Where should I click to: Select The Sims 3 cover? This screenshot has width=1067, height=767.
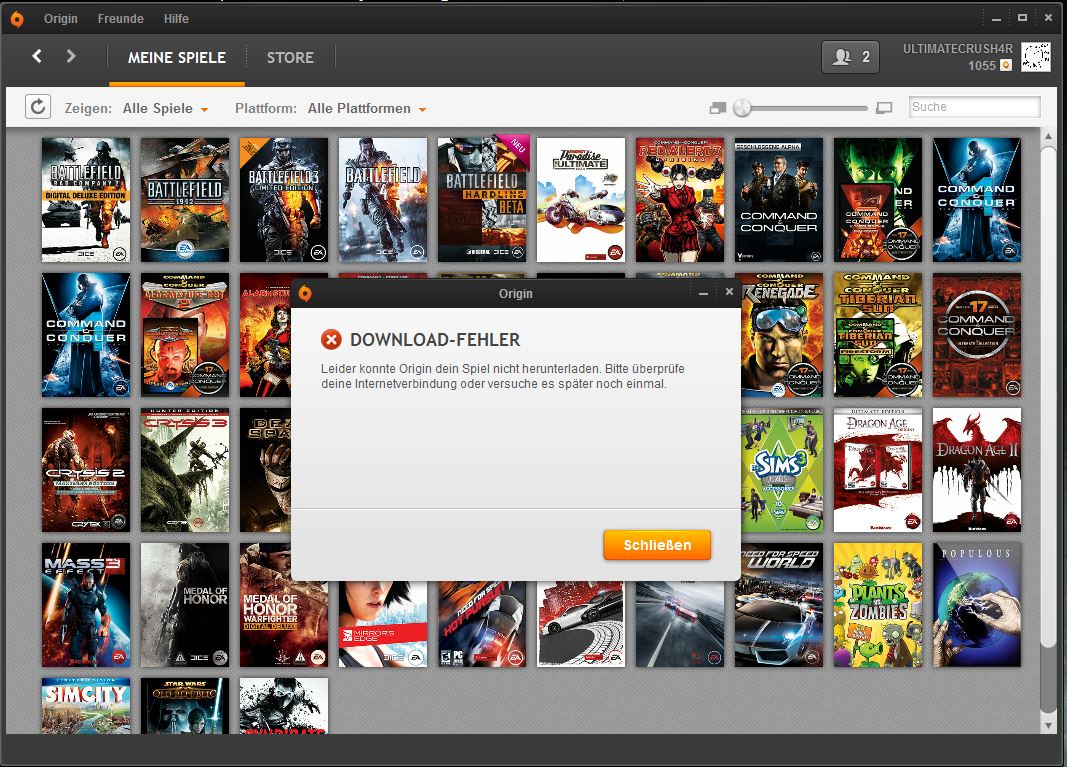pyautogui.click(x=782, y=470)
